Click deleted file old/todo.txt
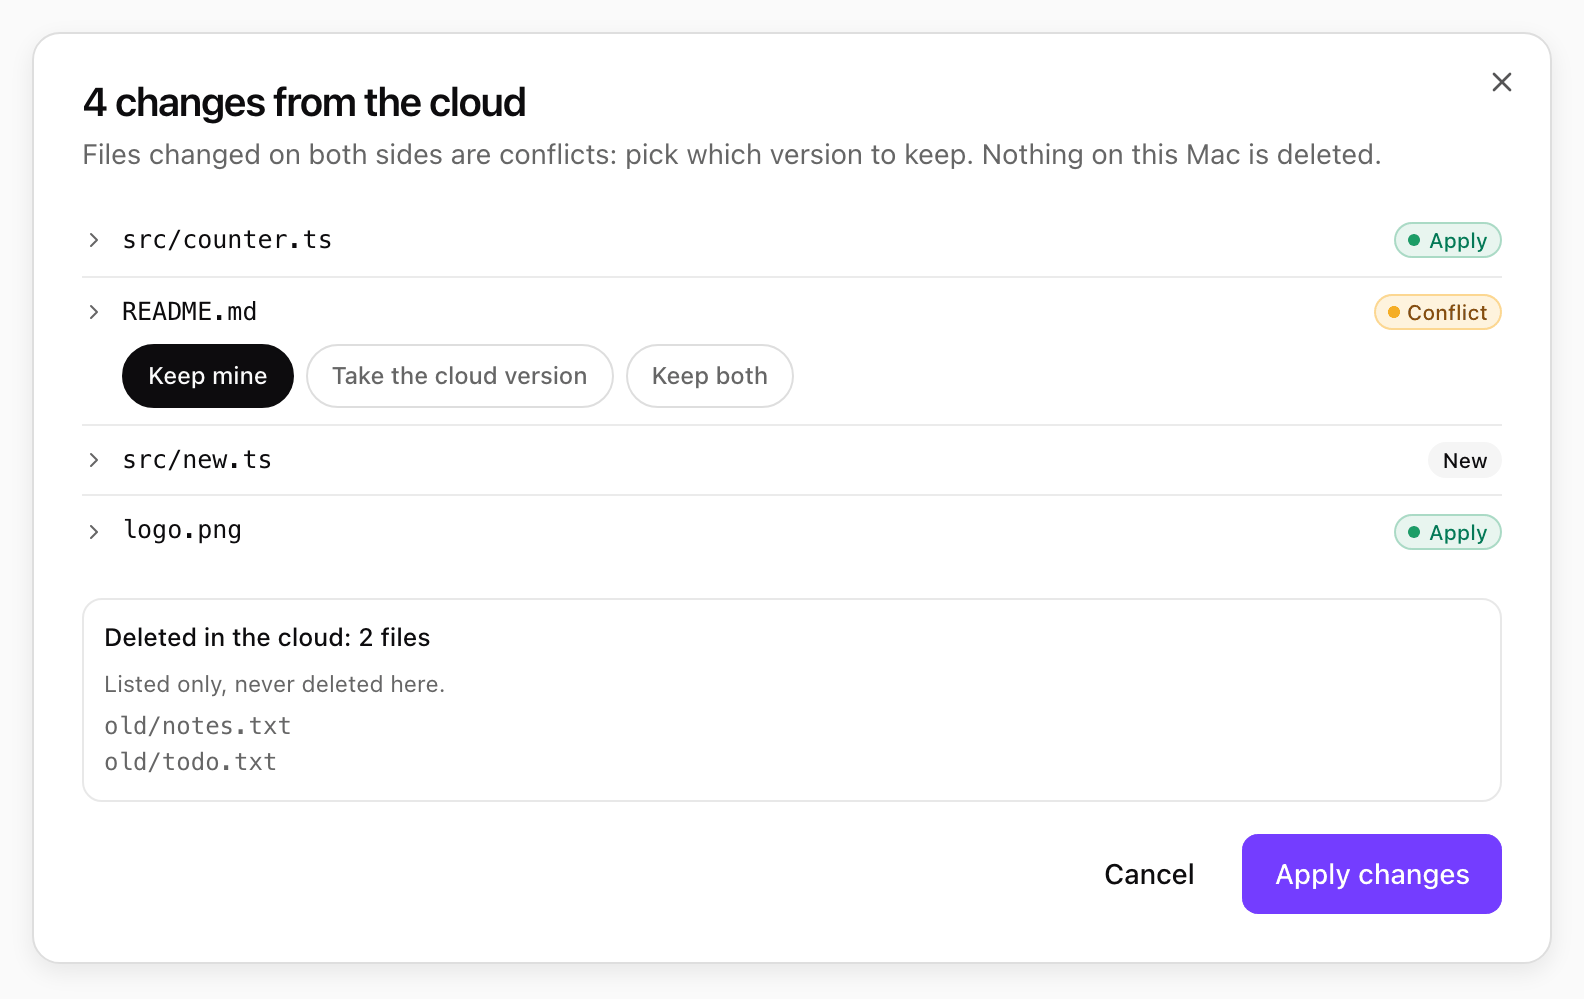 (x=190, y=762)
